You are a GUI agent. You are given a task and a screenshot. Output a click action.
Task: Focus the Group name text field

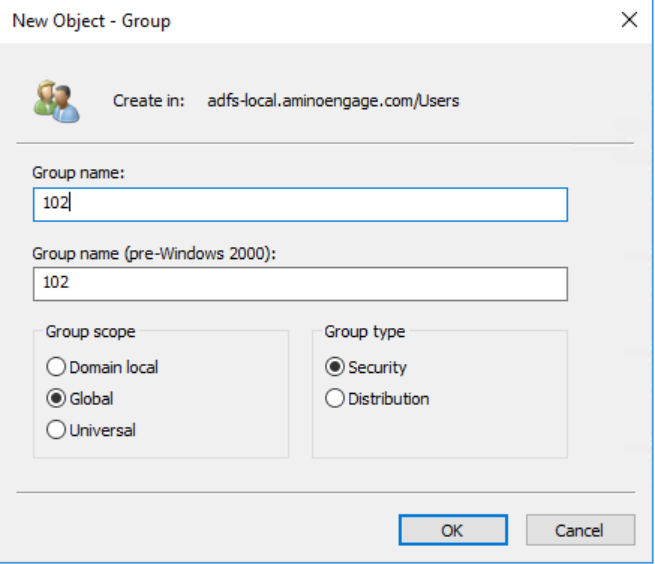click(x=300, y=204)
